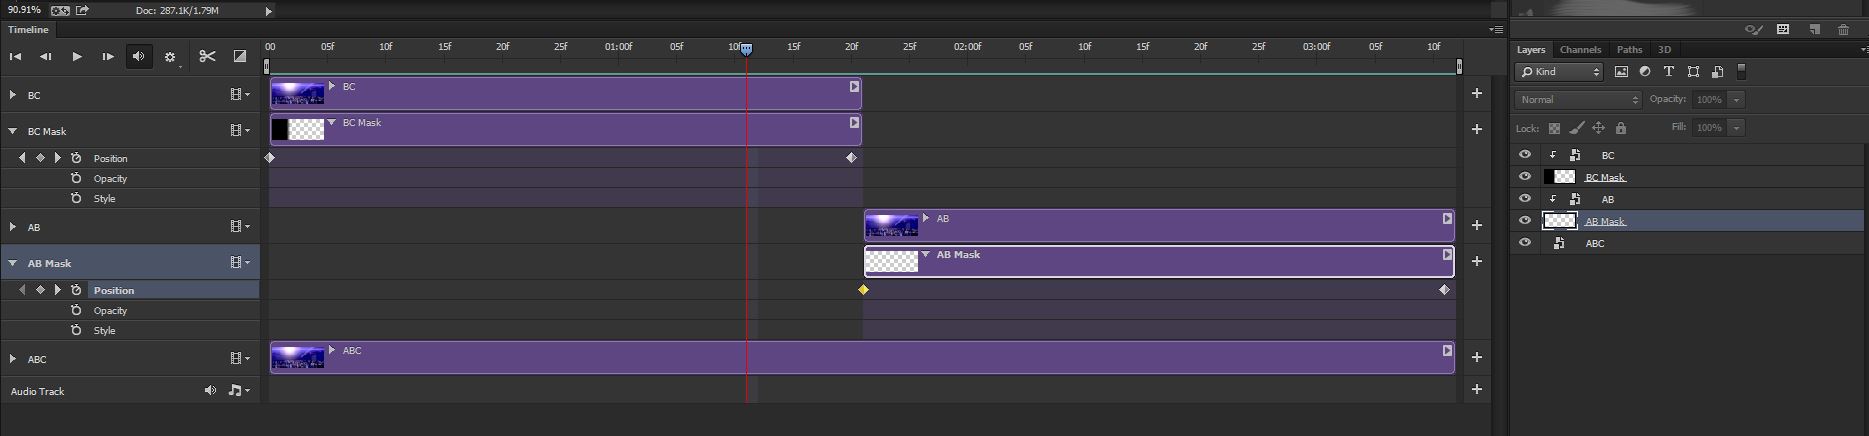Hide the BC layer with eye icon
The image size is (1869, 436).
[1525, 155]
